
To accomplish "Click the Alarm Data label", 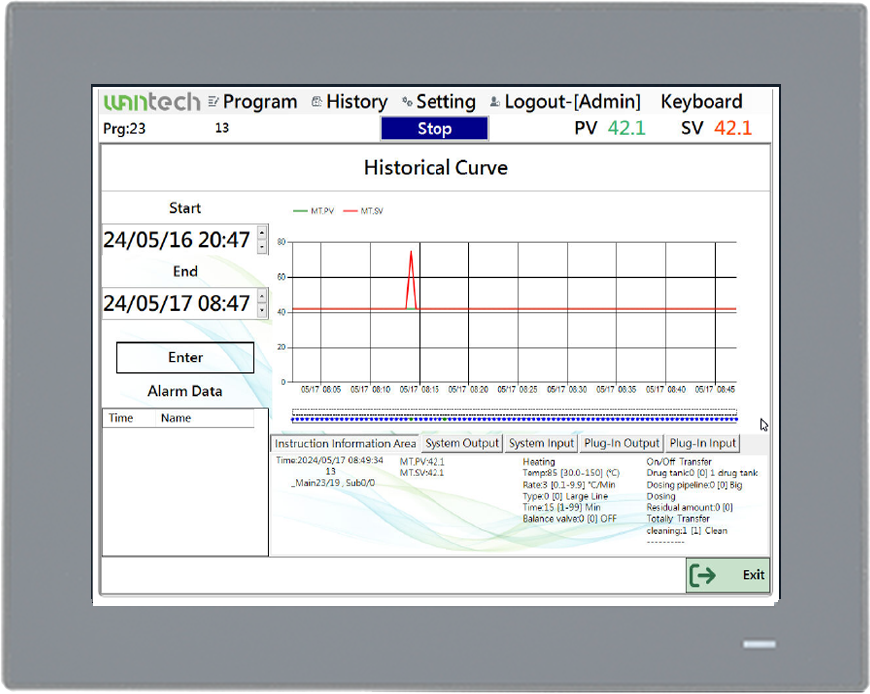I will click(x=185, y=391).
